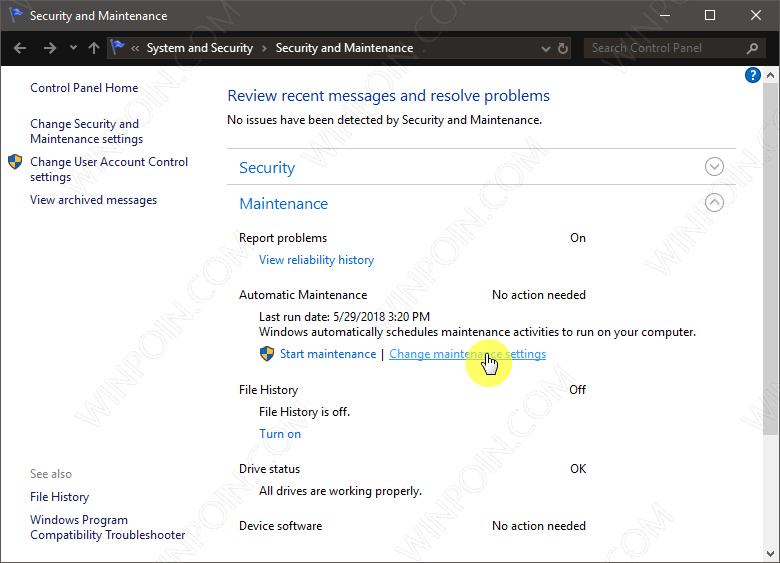Click the address bar double-chevron overflow
Image resolution: width=780 pixels, height=563 pixels.
[135, 48]
